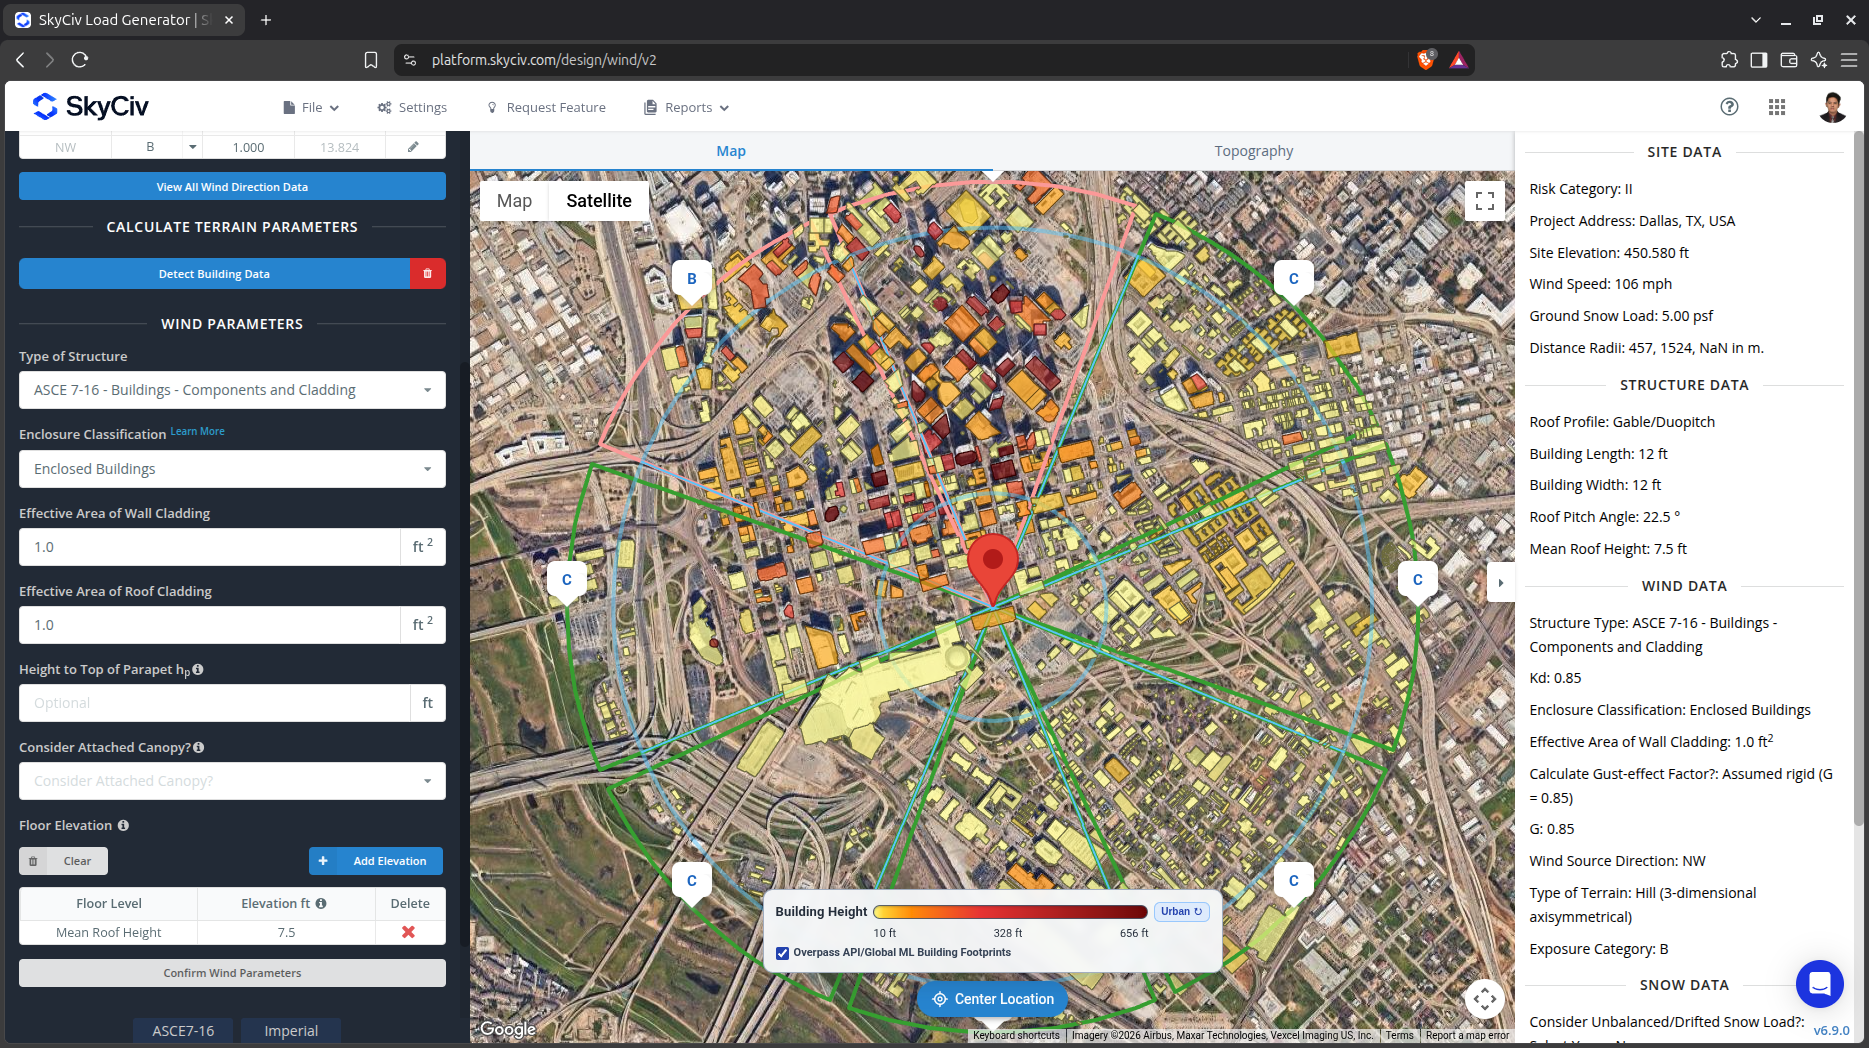Click Request Feature in the top bar
The width and height of the screenshot is (1869, 1048).
(546, 108)
